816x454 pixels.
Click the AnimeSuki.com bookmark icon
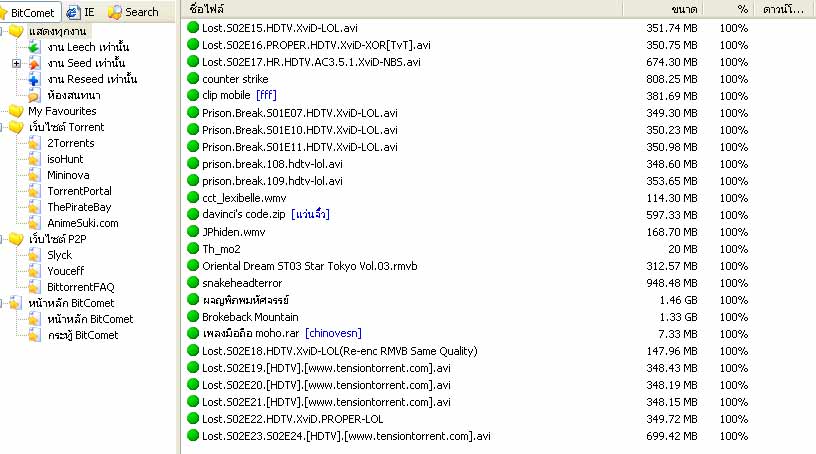(x=34, y=224)
